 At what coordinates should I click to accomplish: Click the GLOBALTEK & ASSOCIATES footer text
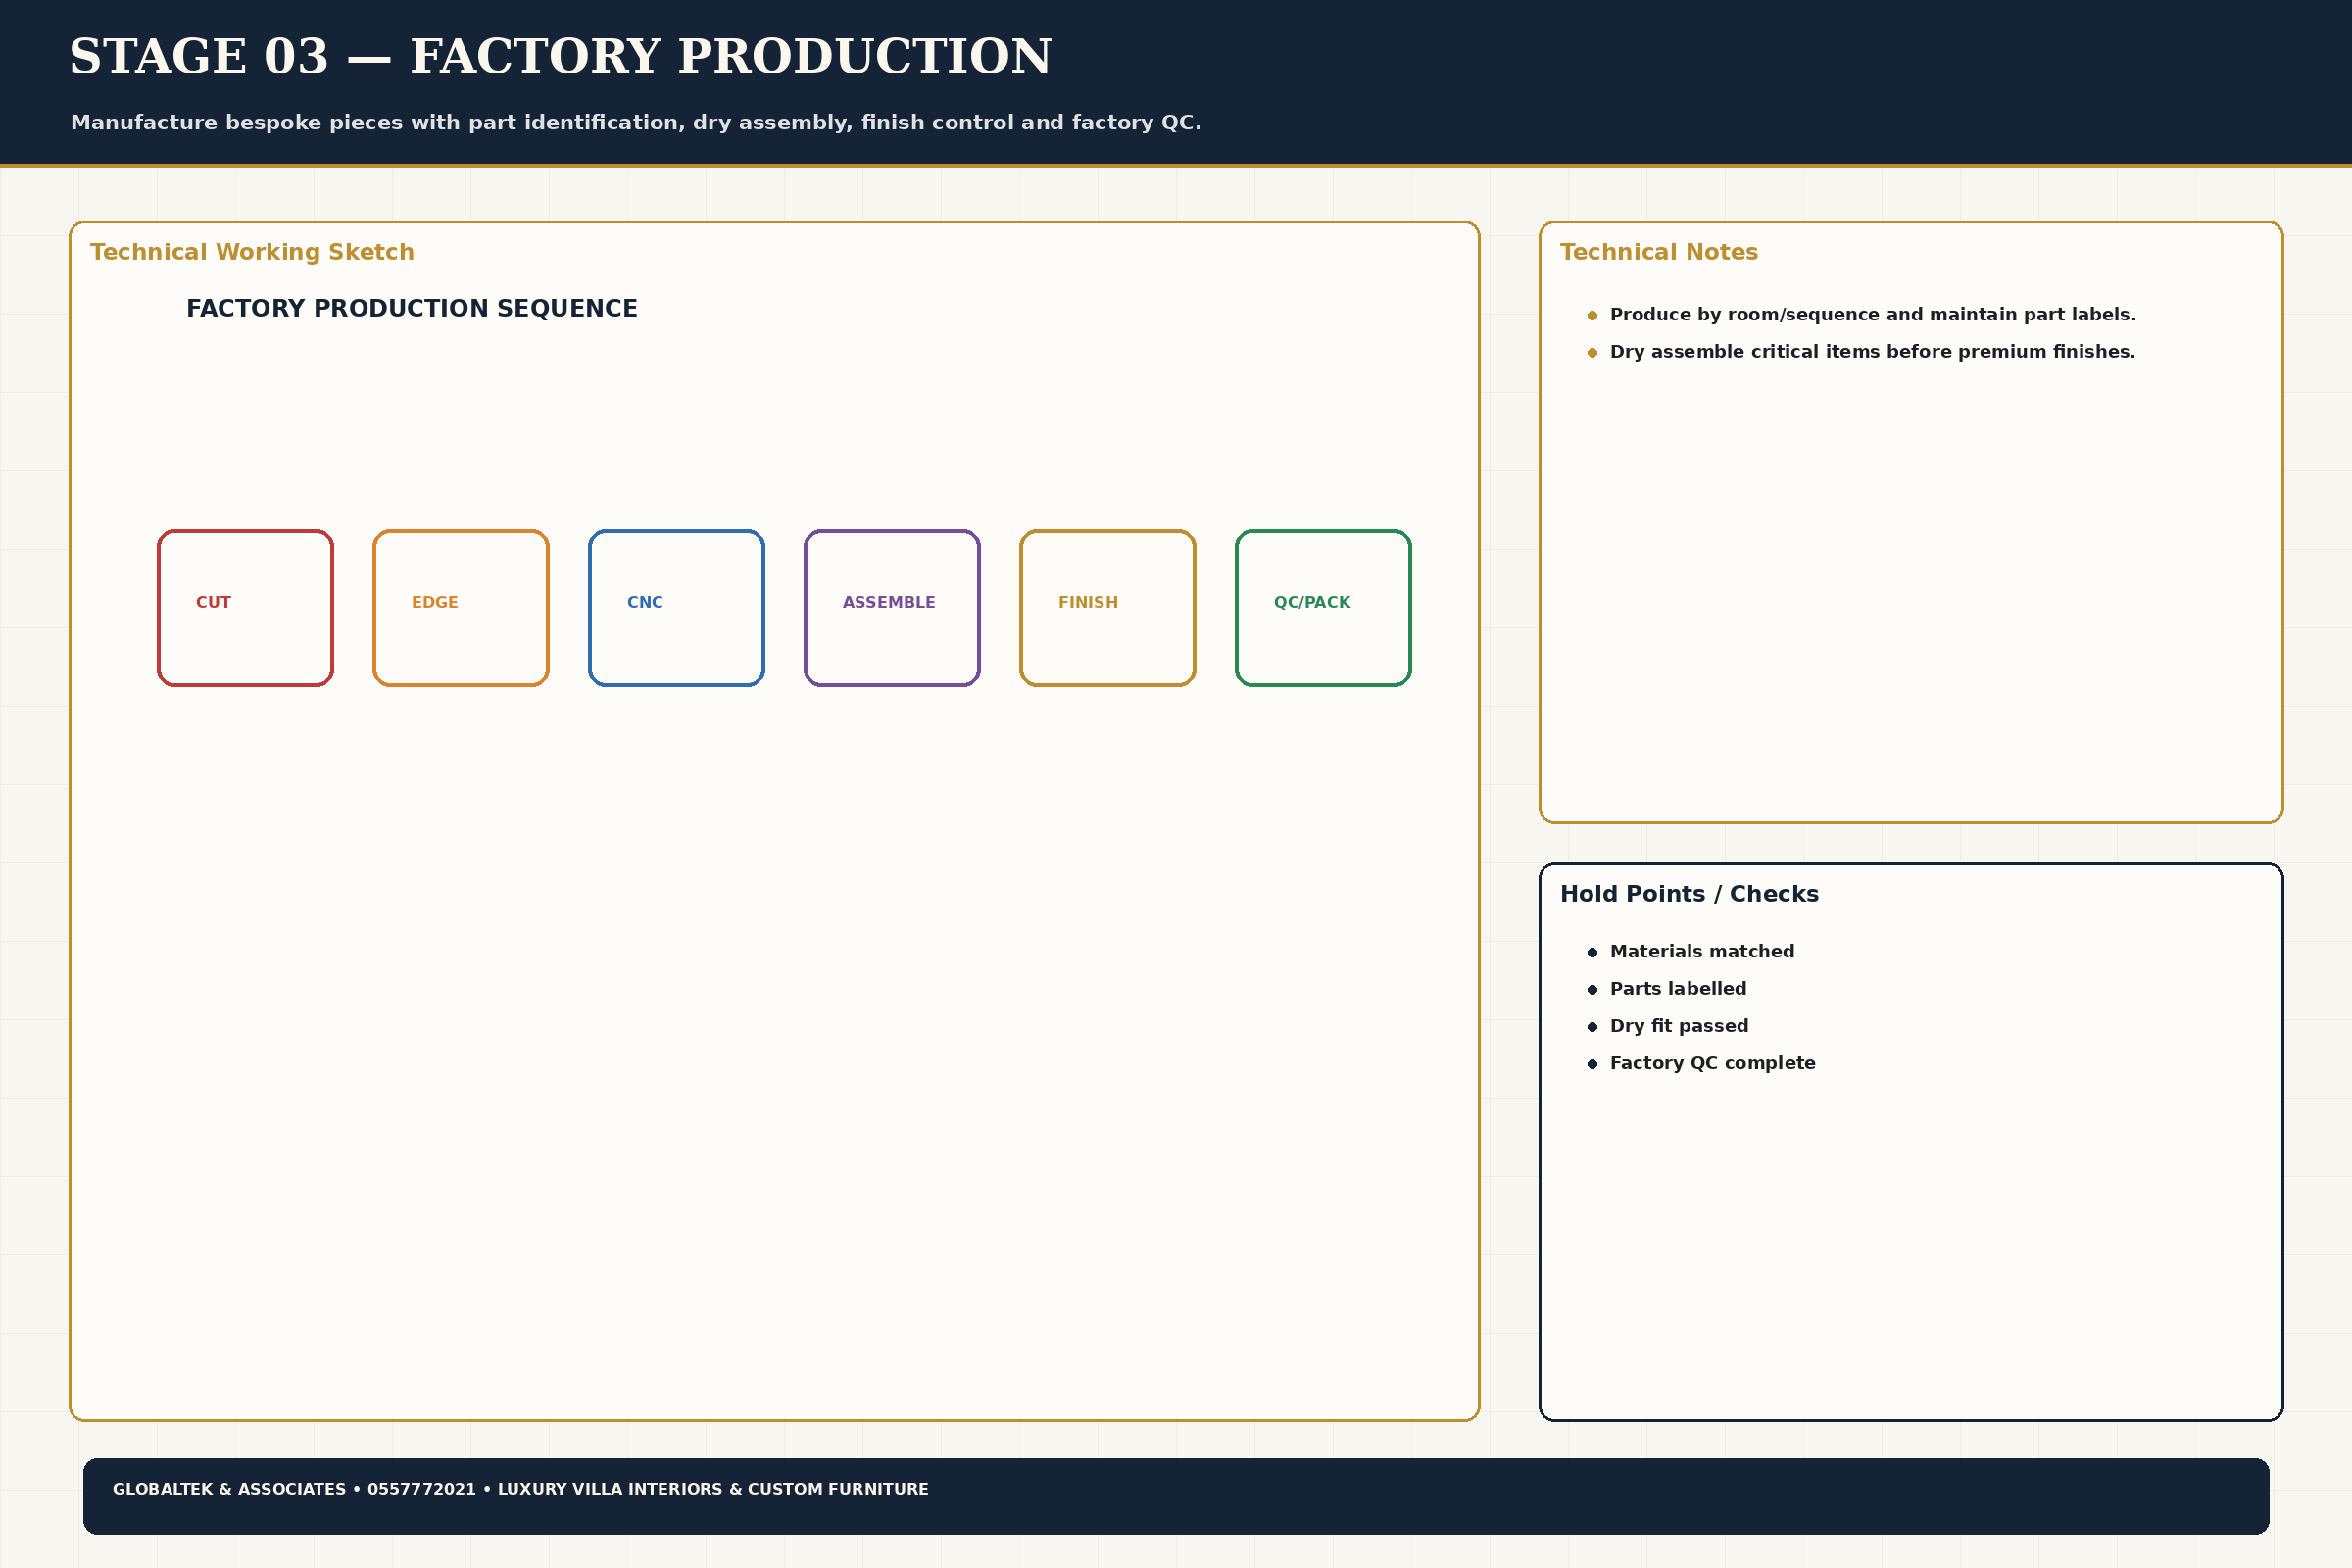(520, 1489)
